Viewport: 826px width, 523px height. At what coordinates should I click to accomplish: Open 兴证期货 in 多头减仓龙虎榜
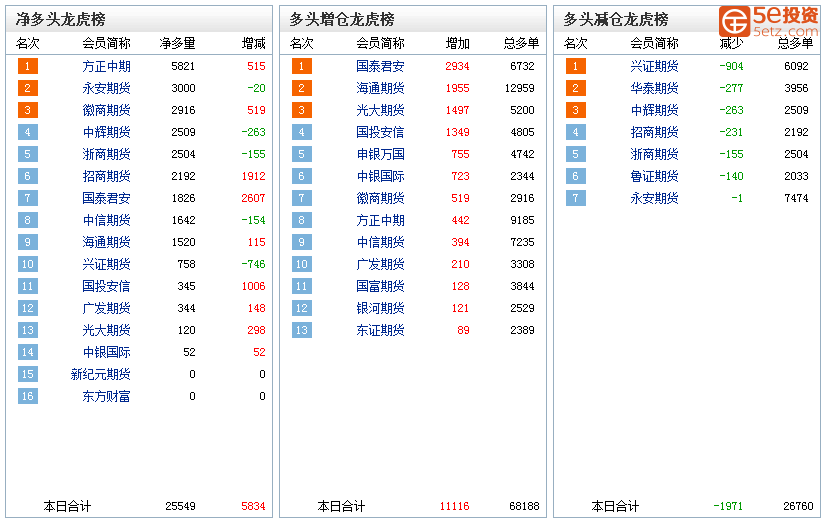coord(654,66)
